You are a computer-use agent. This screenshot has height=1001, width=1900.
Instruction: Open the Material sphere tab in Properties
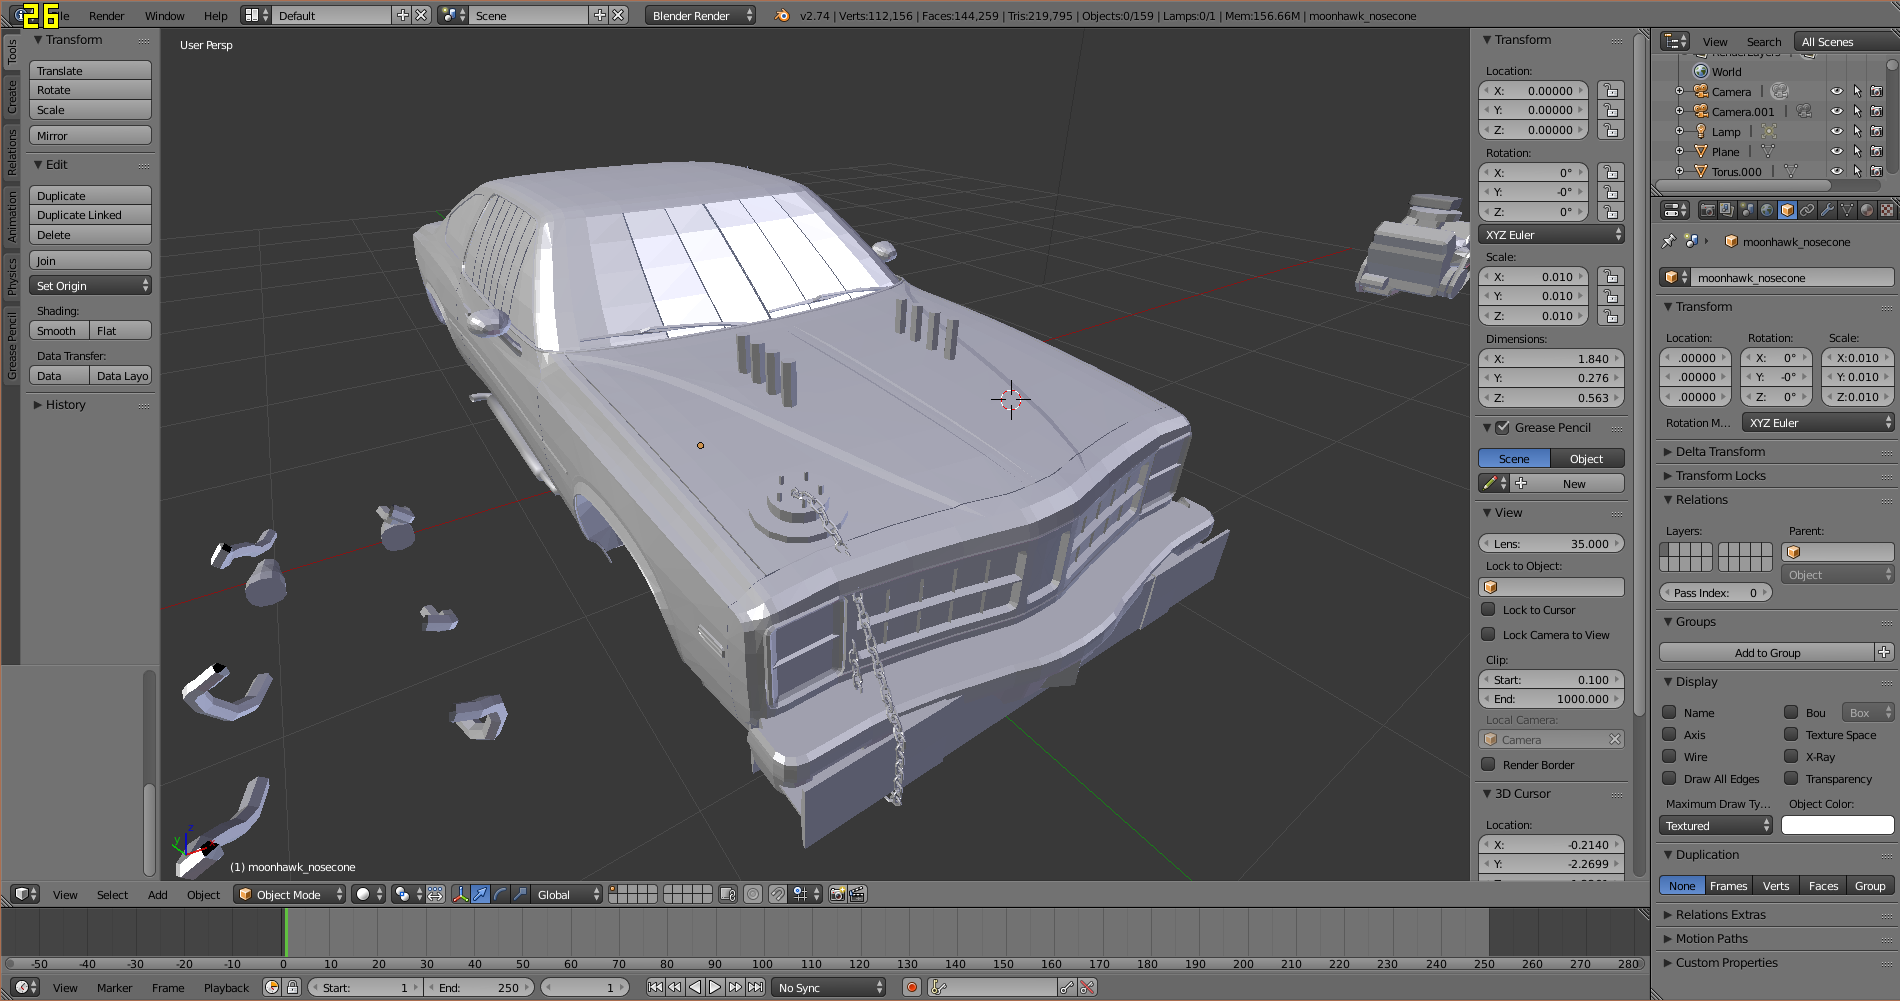tap(1867, 210)
